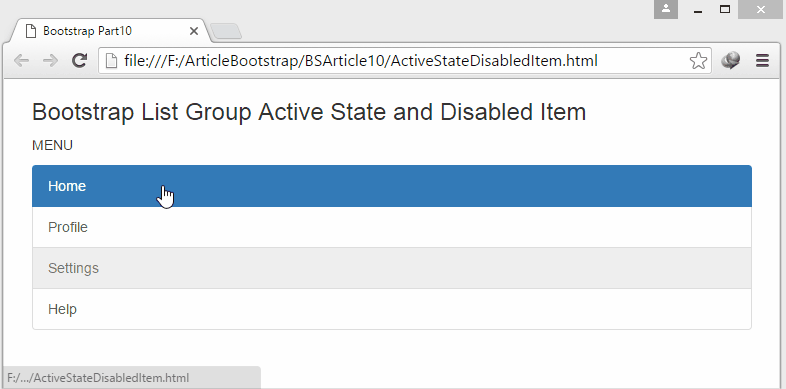Image resolution: width=786 pixels, height=389 pixels.
Task: Click the browser back arrow
Action: coord(22,61)
